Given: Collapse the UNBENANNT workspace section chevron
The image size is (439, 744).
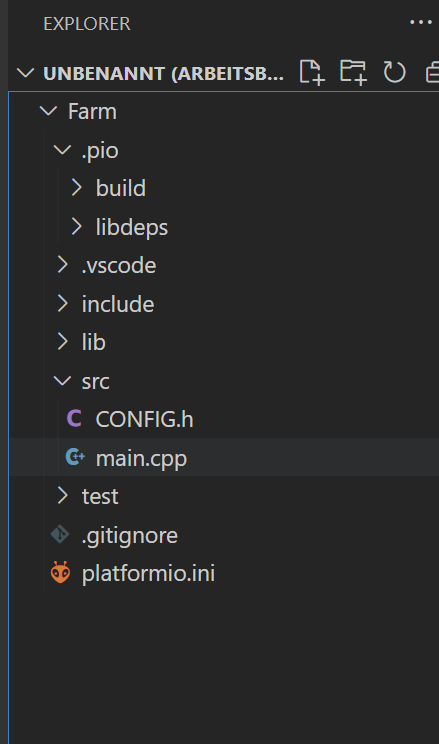Looking at the screenshot, I should (25, 73).
